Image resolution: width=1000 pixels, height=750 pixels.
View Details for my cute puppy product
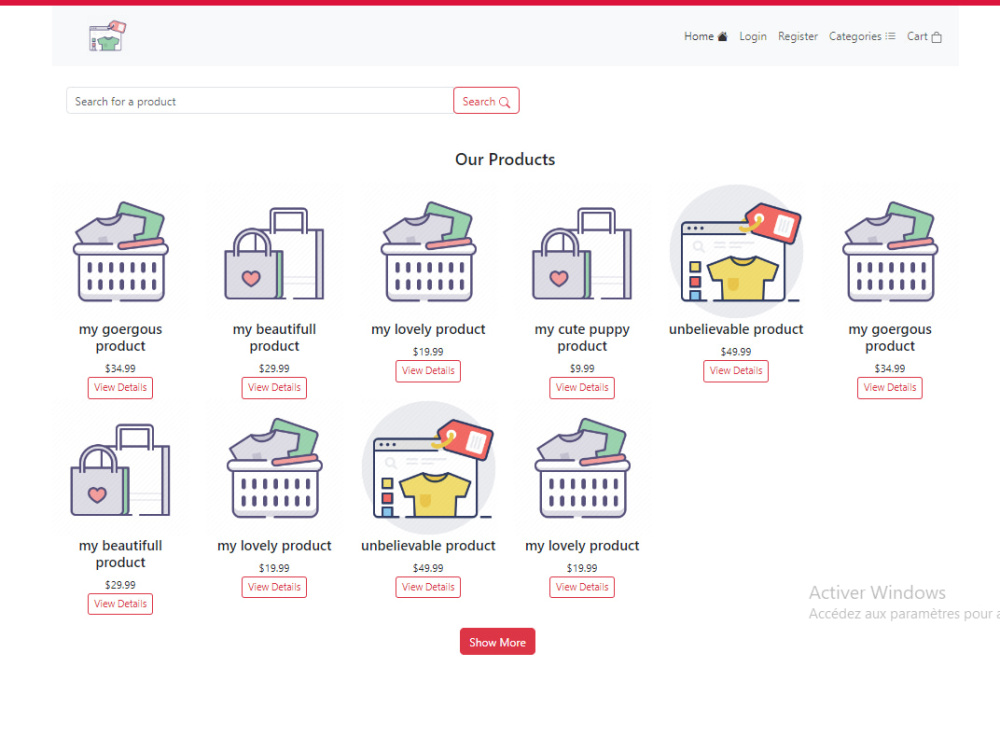tap(582, 388)
